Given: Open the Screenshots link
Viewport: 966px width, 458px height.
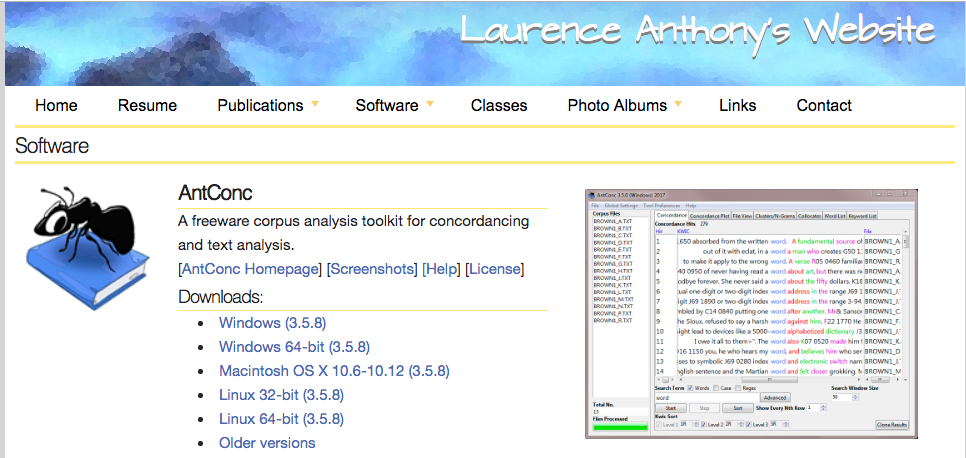Looking at the screenshot, I should tap(371, 269).
